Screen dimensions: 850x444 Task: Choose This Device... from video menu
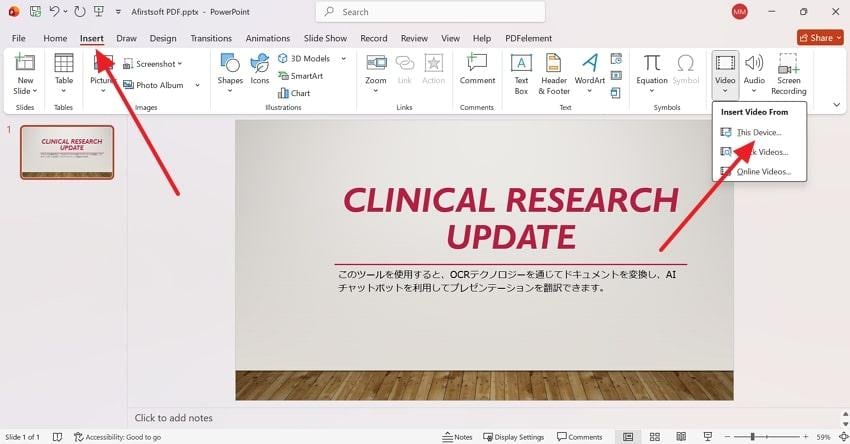tap(759, 132)
